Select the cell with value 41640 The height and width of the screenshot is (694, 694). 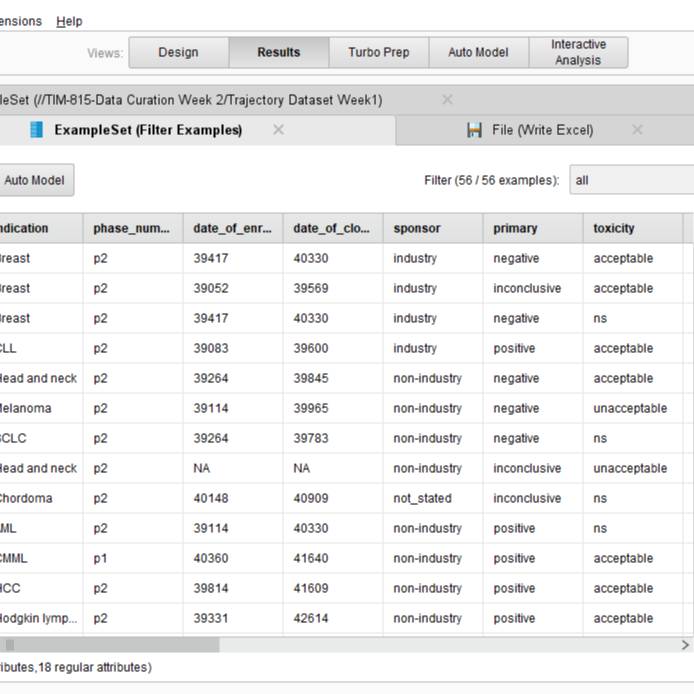coord(333,558)
